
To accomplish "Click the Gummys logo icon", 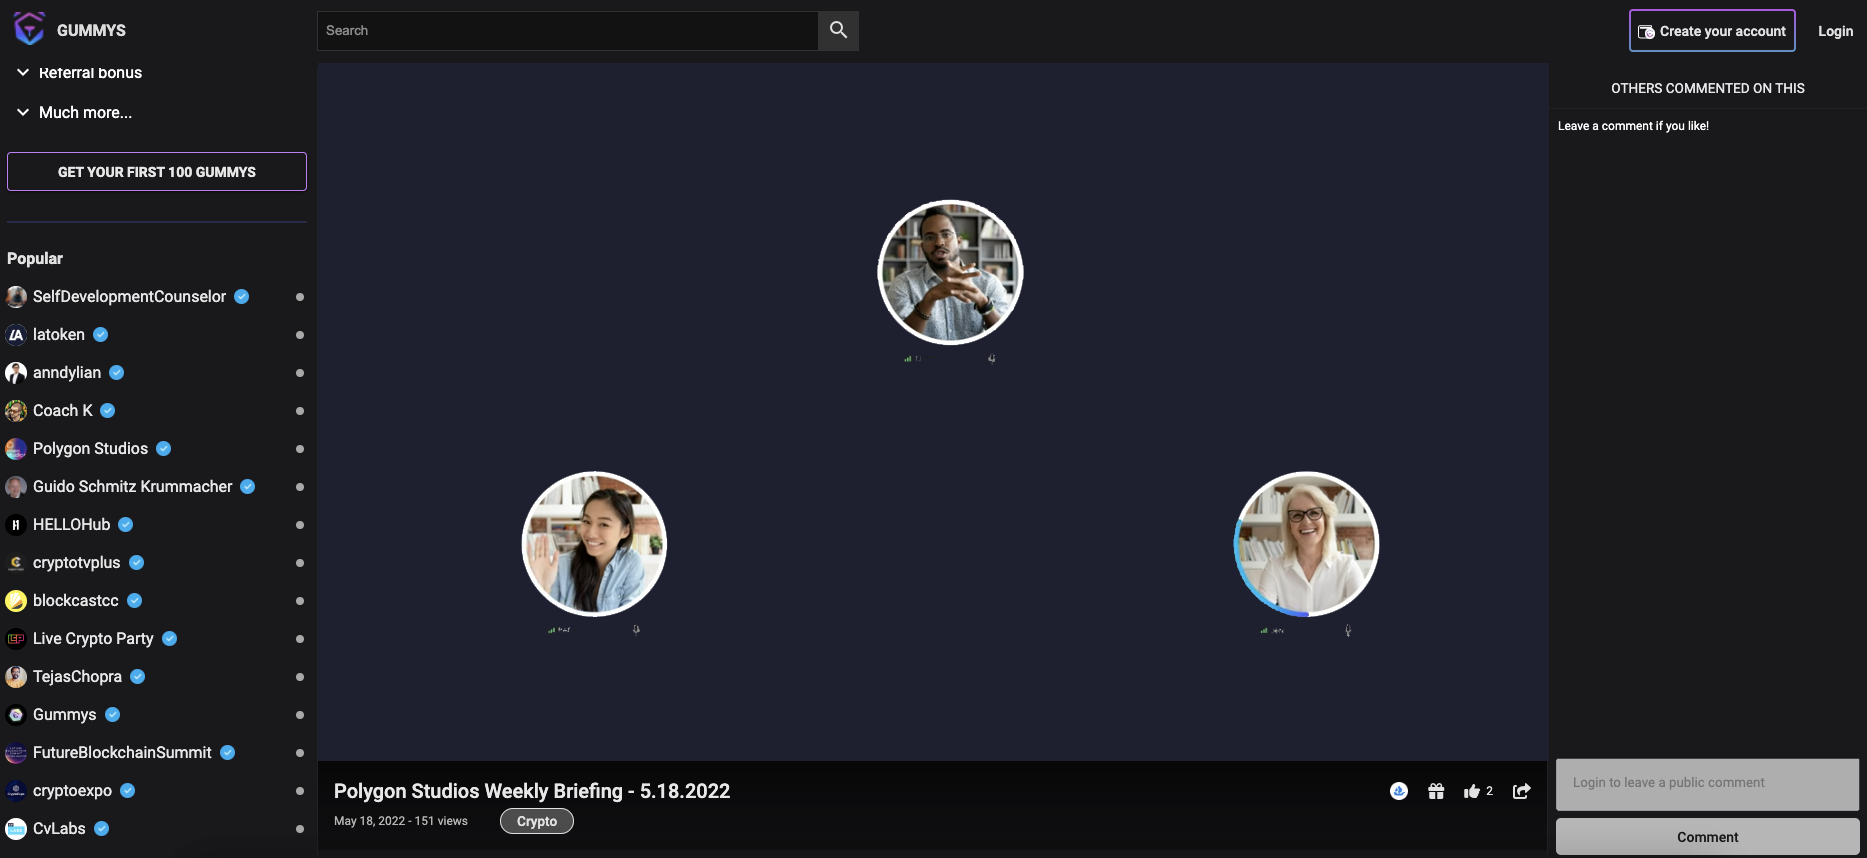I will 29,29.
